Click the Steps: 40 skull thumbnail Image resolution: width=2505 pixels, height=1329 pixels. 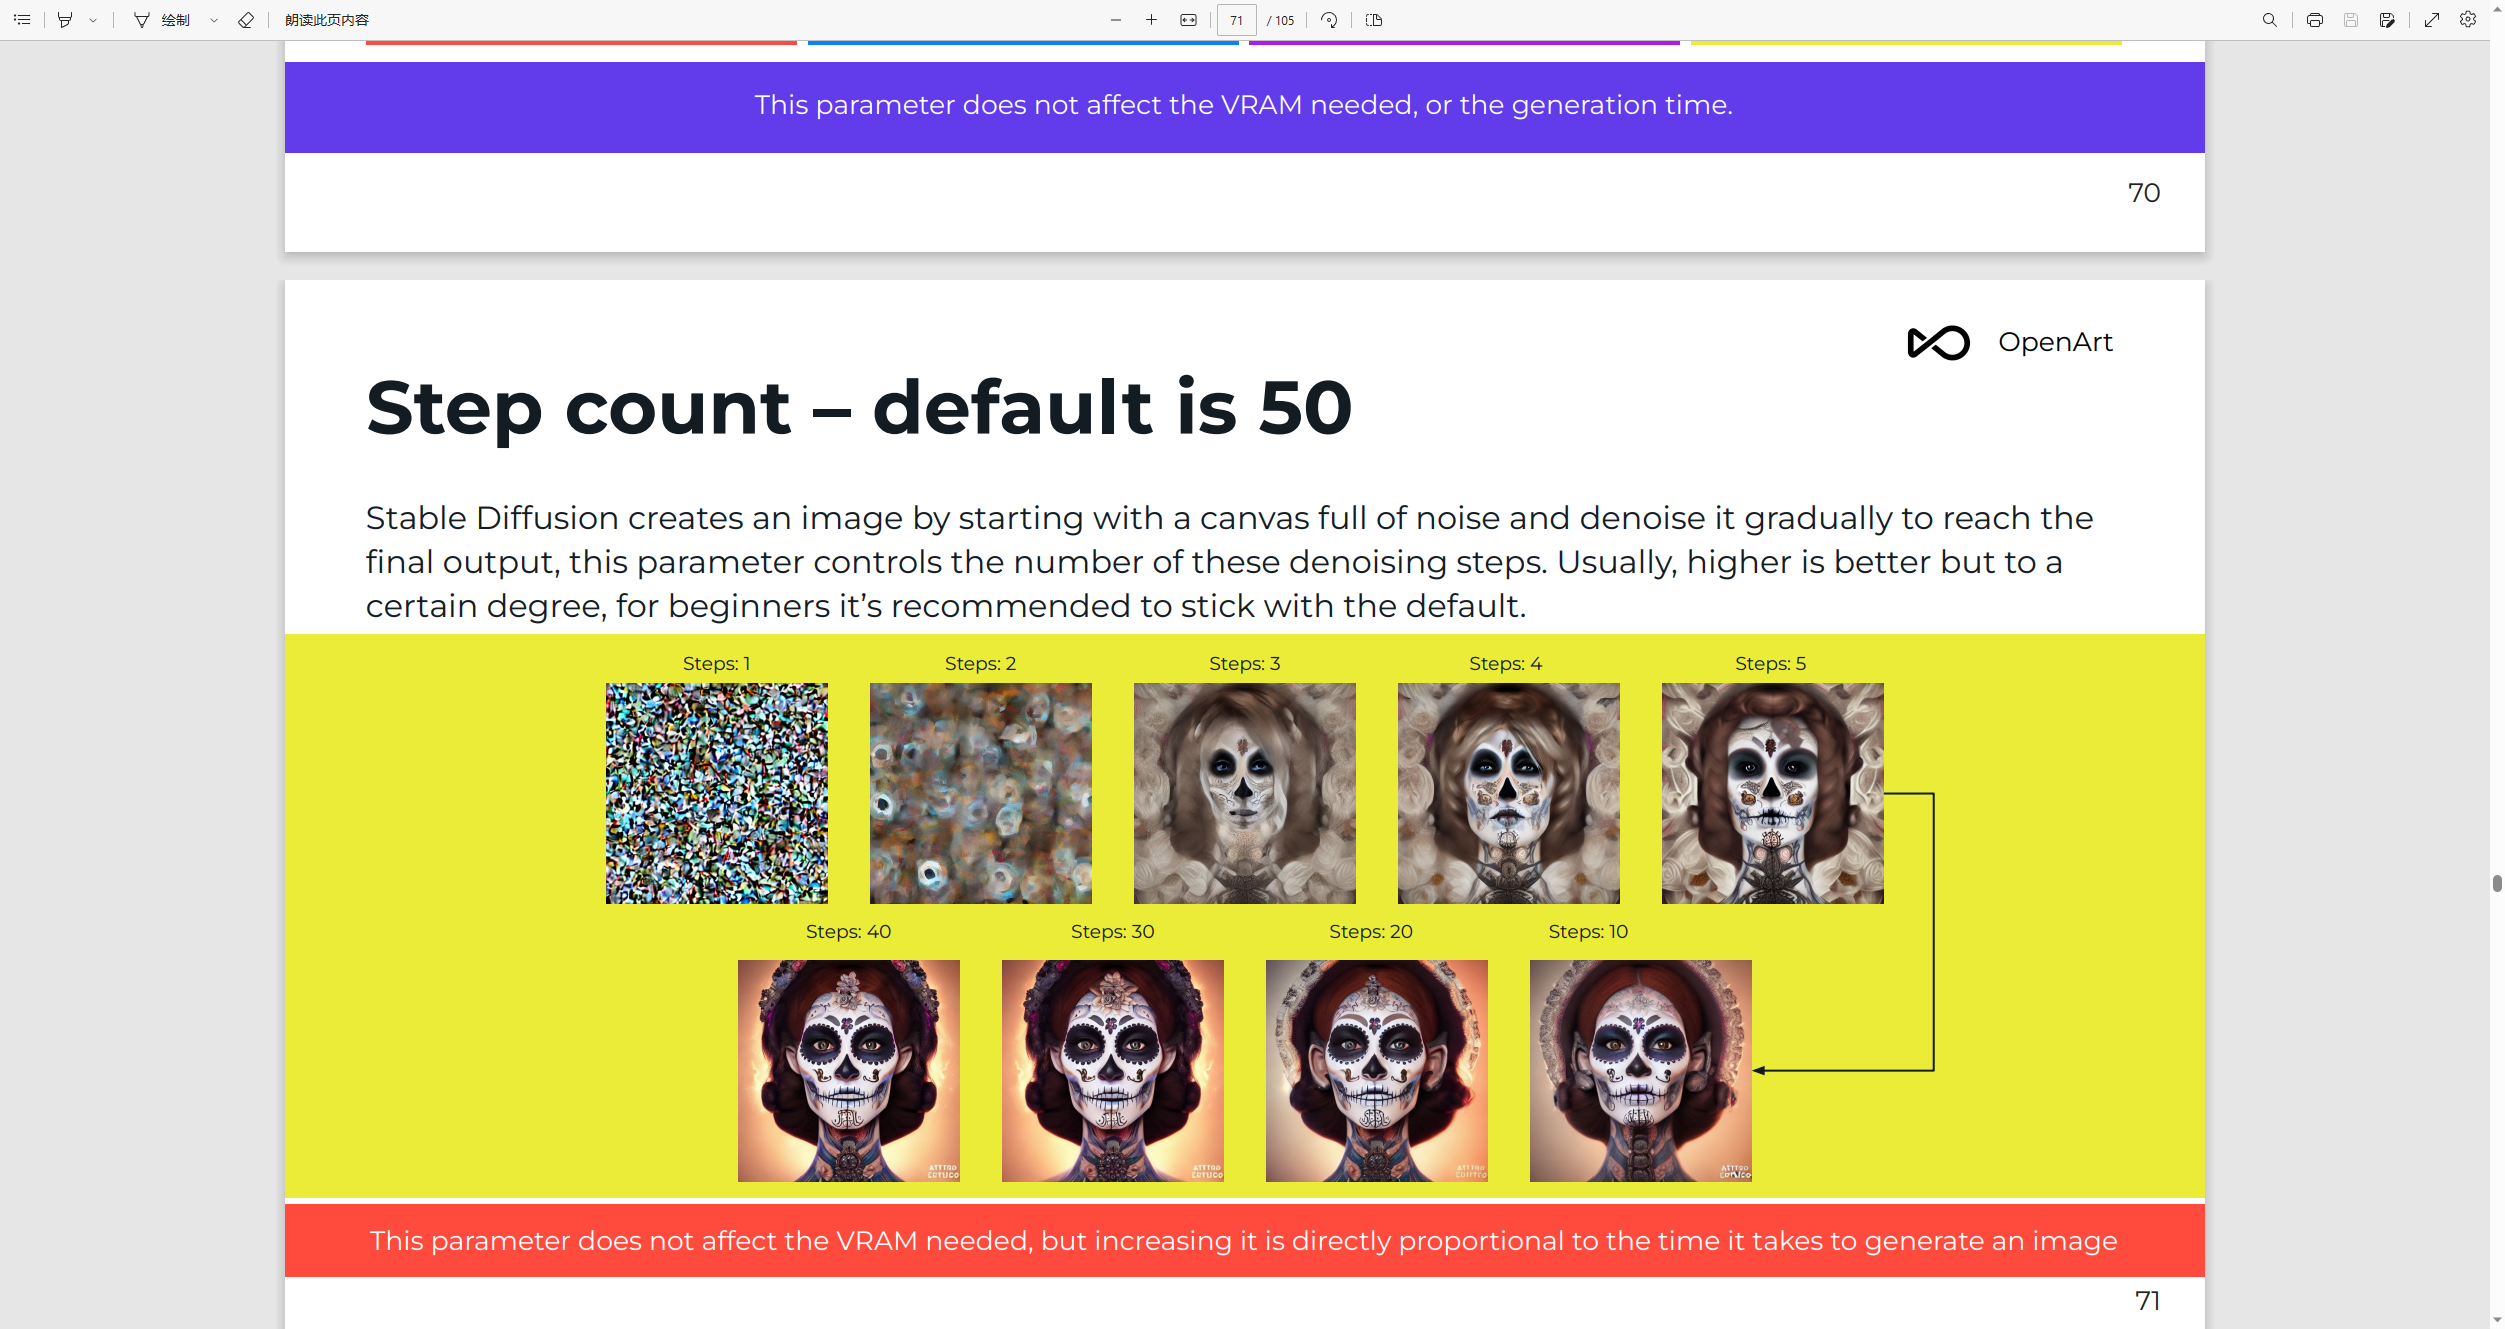(848, 1070)
